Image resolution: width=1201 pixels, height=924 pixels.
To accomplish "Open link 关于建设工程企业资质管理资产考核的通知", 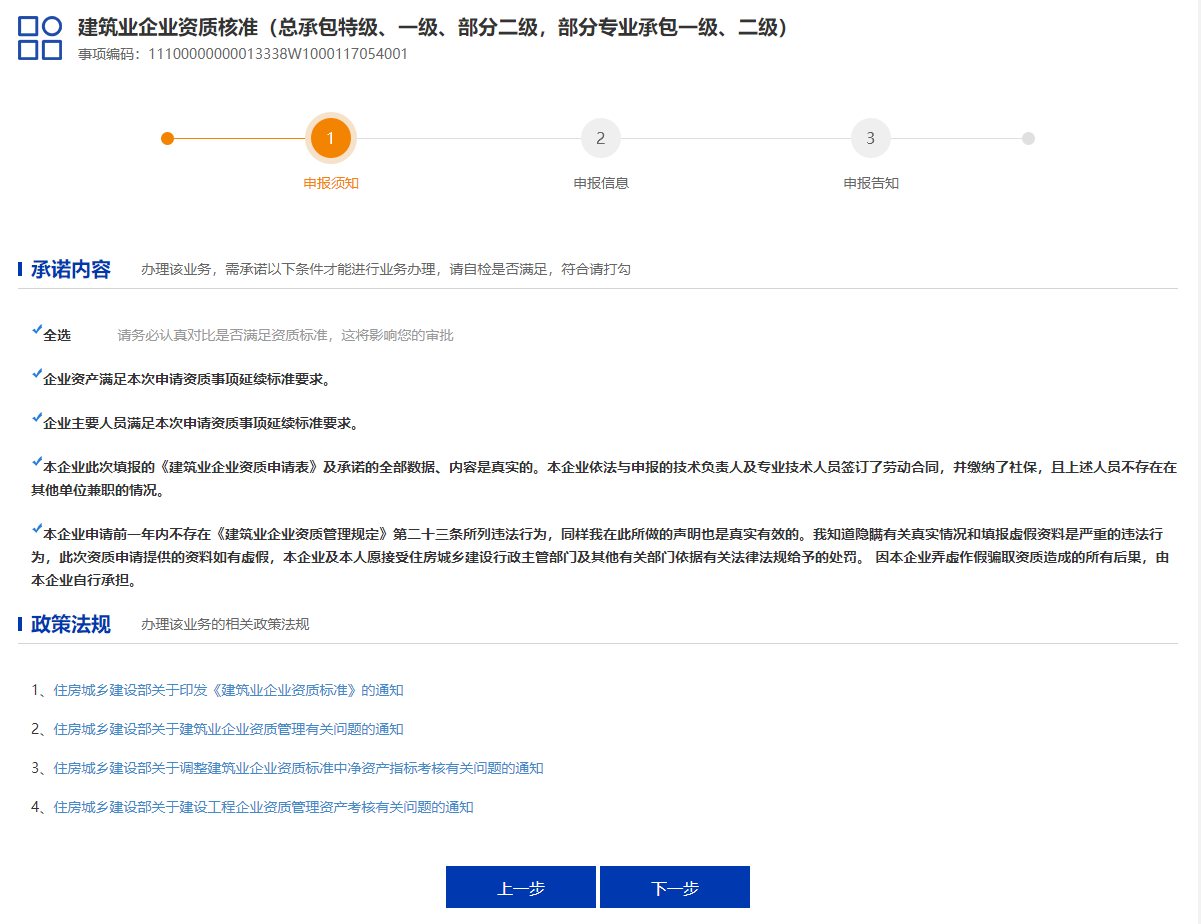I will point(263,807).
